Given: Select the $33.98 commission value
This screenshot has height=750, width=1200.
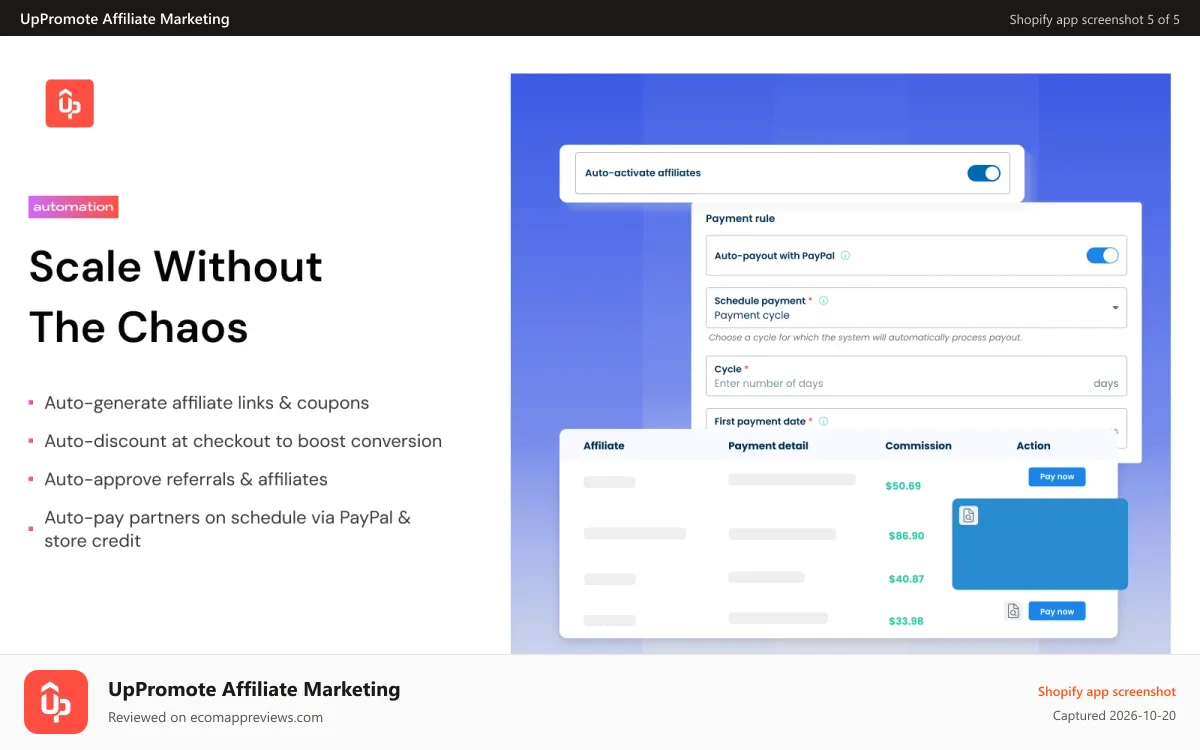Looking at the screenshot, I should coord(906,621).
